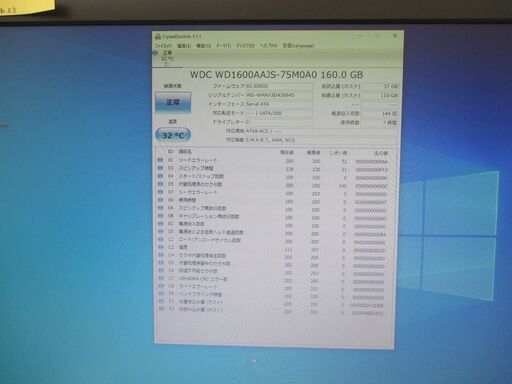The width and height of the screenshot is (512, 384).
Task: Open the 機能 menu
Action: tap(203, 46)
